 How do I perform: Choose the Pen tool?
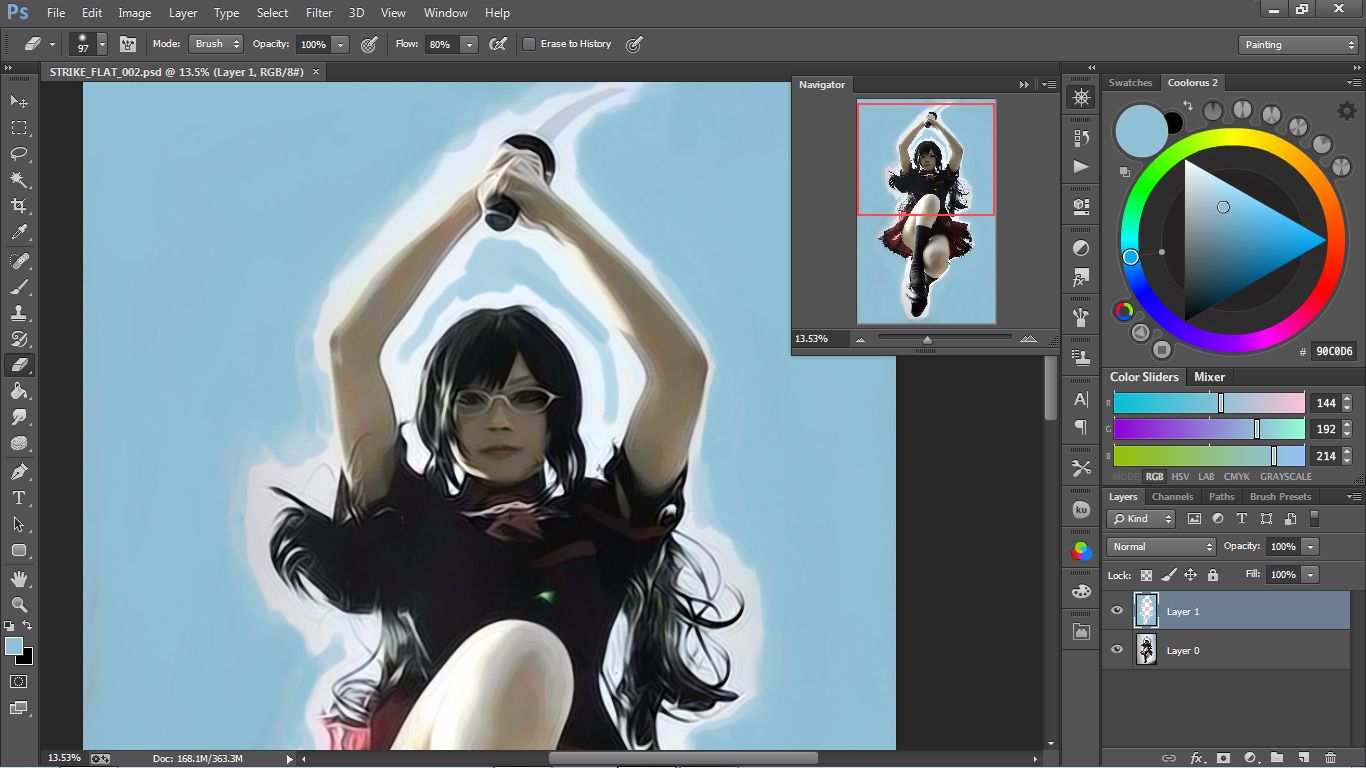pos(19,471)
